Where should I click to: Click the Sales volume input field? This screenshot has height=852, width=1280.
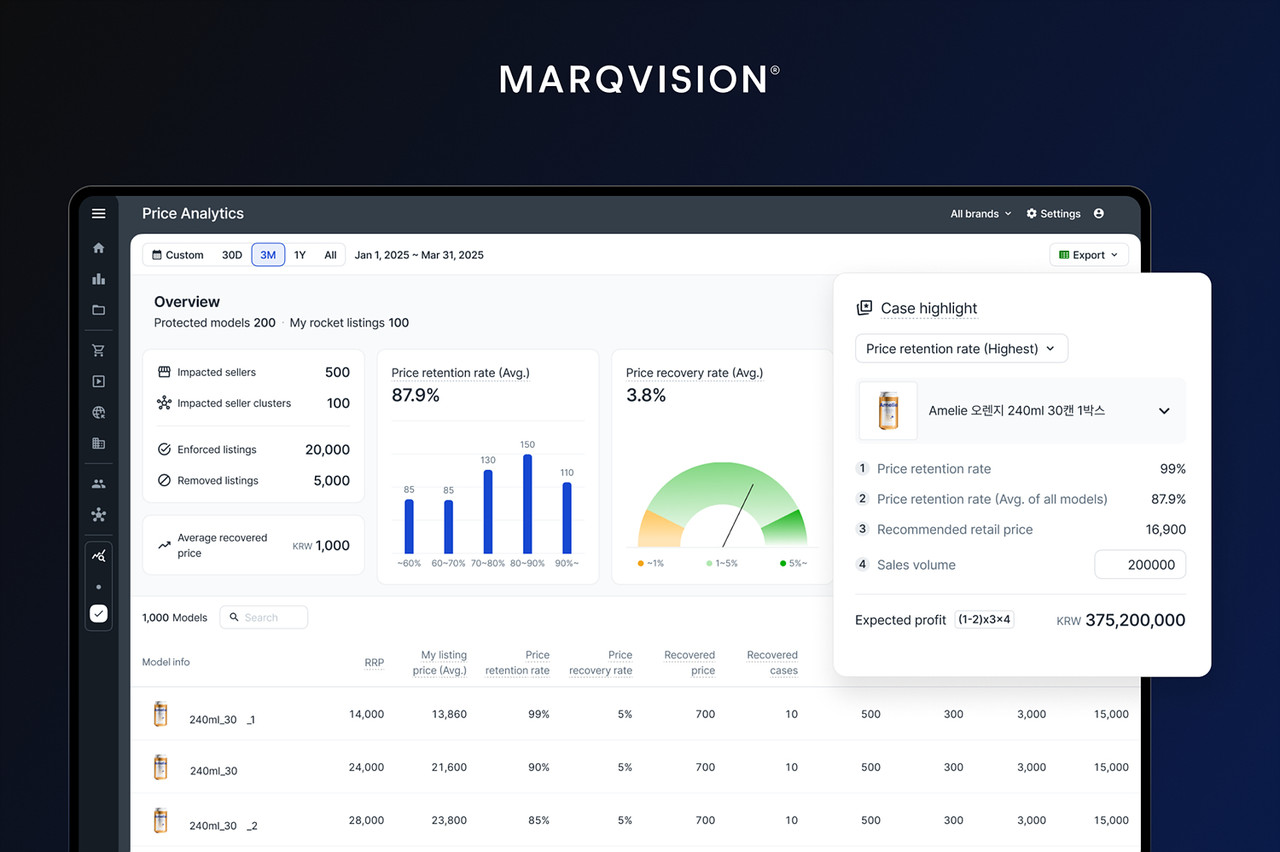click(x=1140, y=565)
